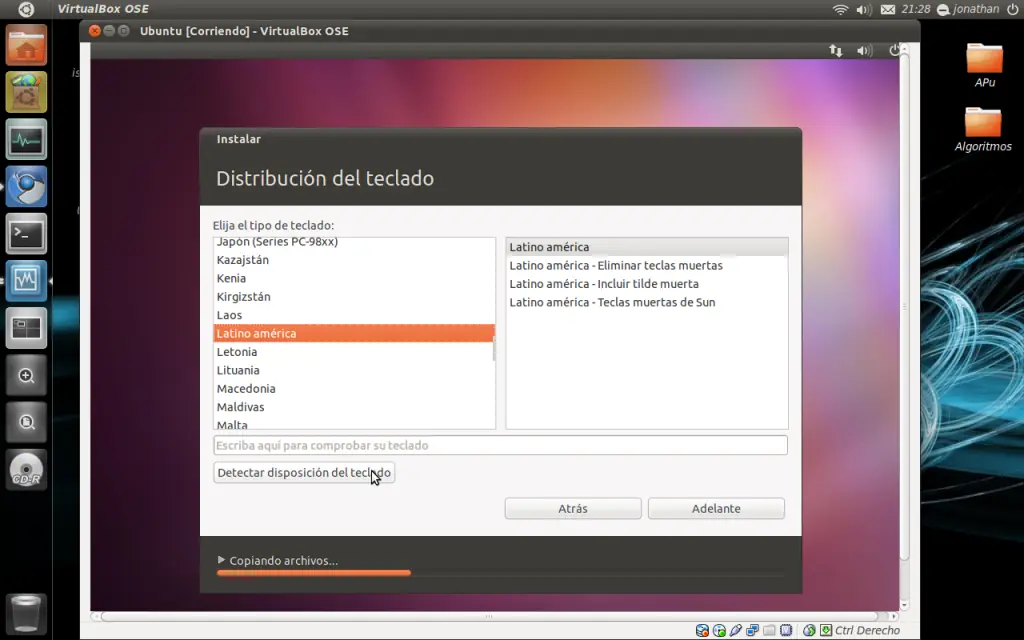Select Lituania in the keyboard list
The height and width of the screenshot is (640, 1024).
pyautogui.click(x=354, y=370)
